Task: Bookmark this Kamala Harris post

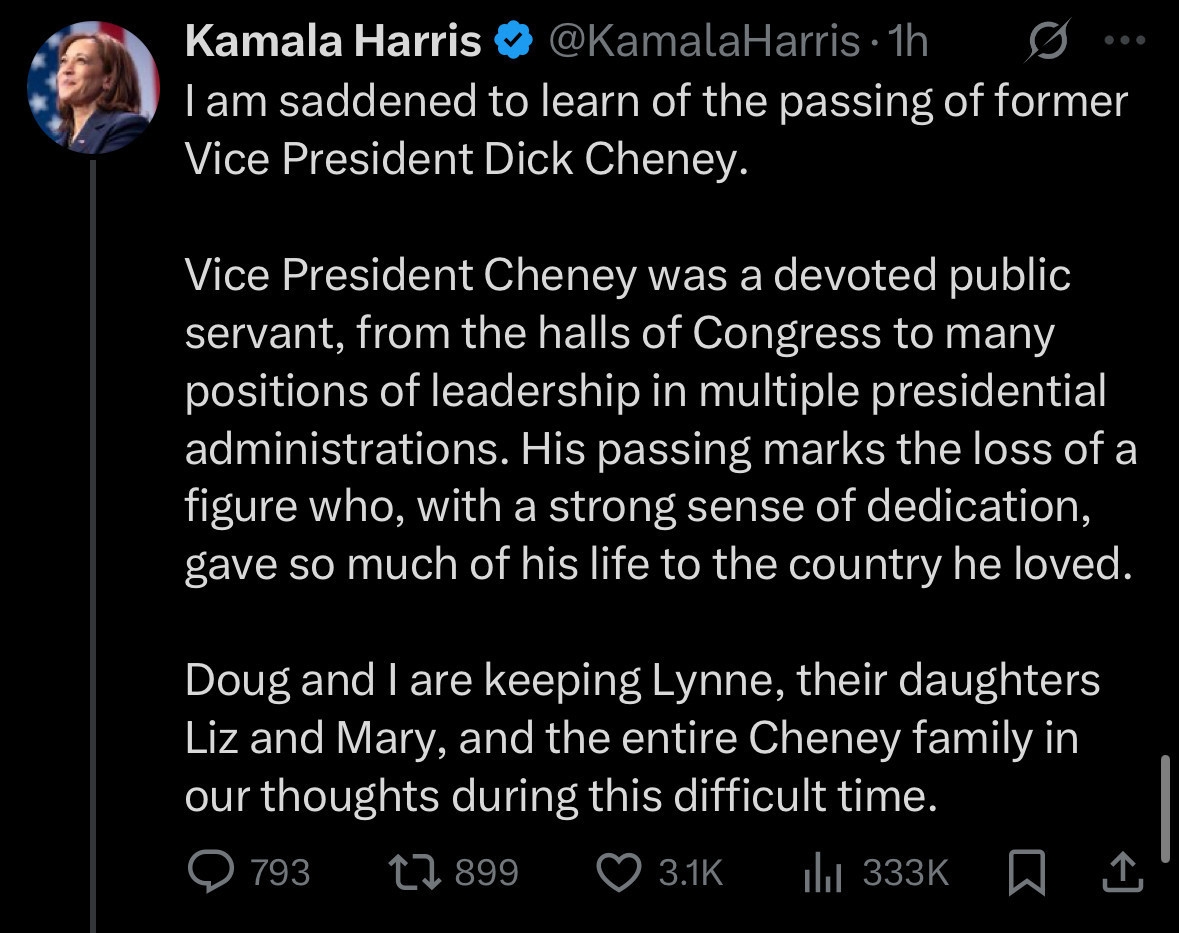Action: pos(1026,874)
